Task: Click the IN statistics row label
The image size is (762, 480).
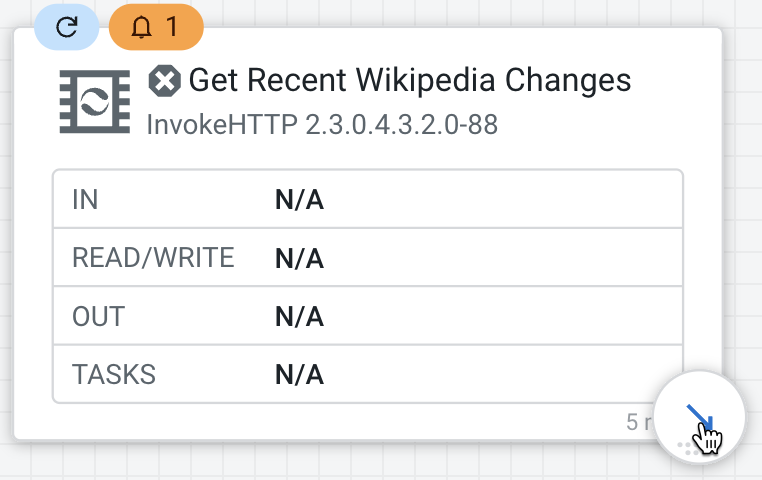Action: pyautogui.click(x=85, y=200)
